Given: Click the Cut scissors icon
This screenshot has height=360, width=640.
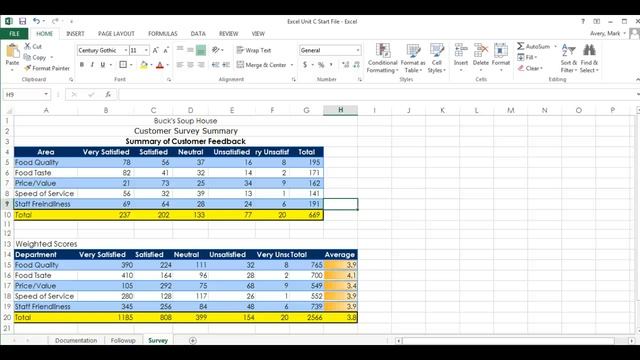Looking at the screenshot, I should pyautogui.click(x=27, y=46).
